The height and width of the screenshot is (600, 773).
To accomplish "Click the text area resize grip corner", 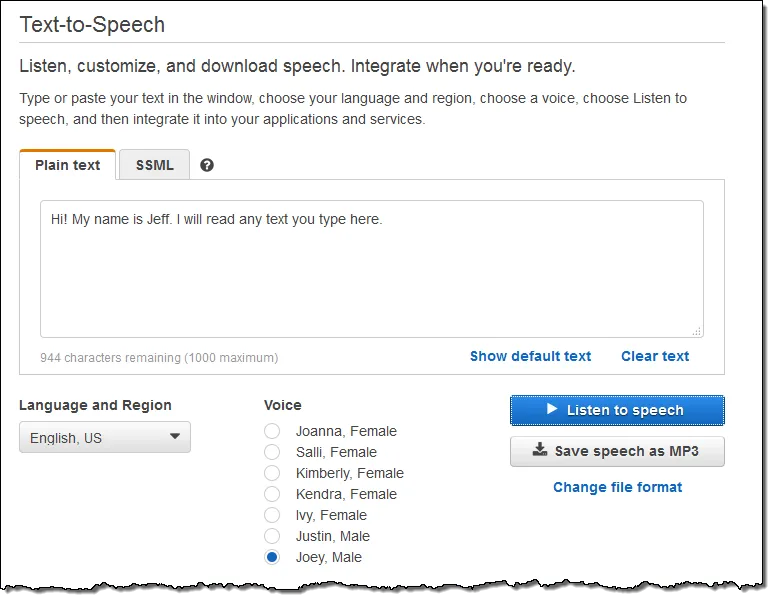I will (x=697, y=332).
